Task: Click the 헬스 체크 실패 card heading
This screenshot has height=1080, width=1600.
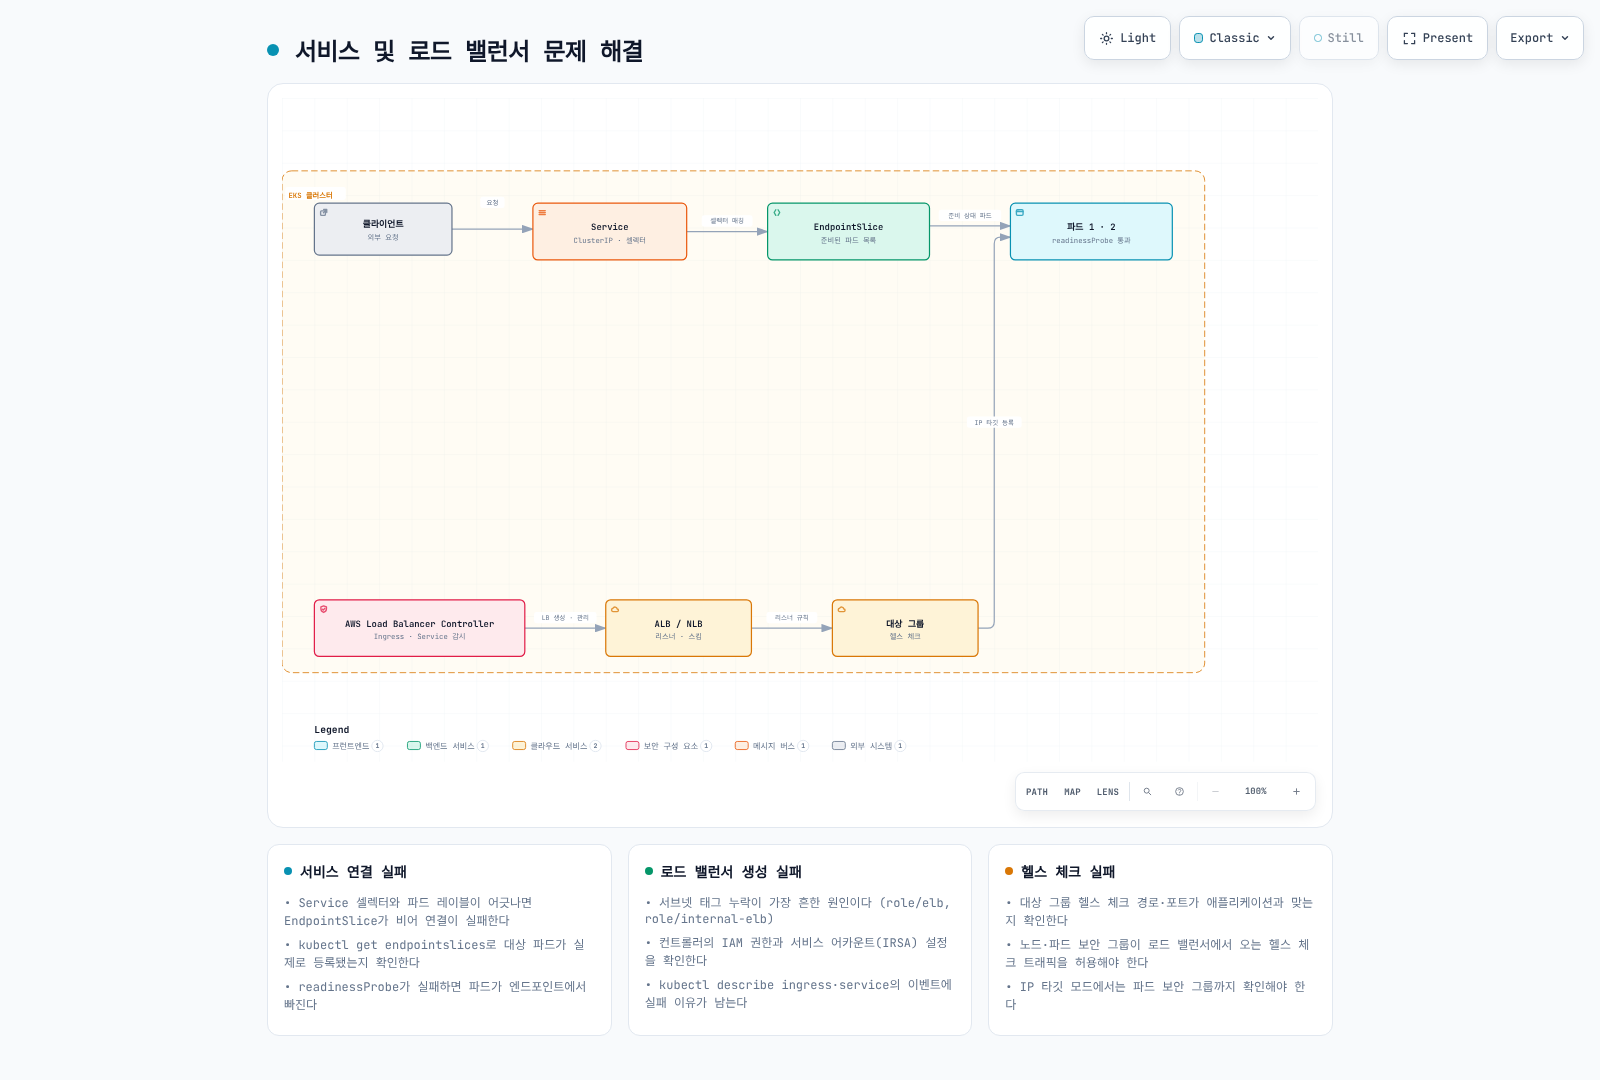Action: tap(1068, 872)
